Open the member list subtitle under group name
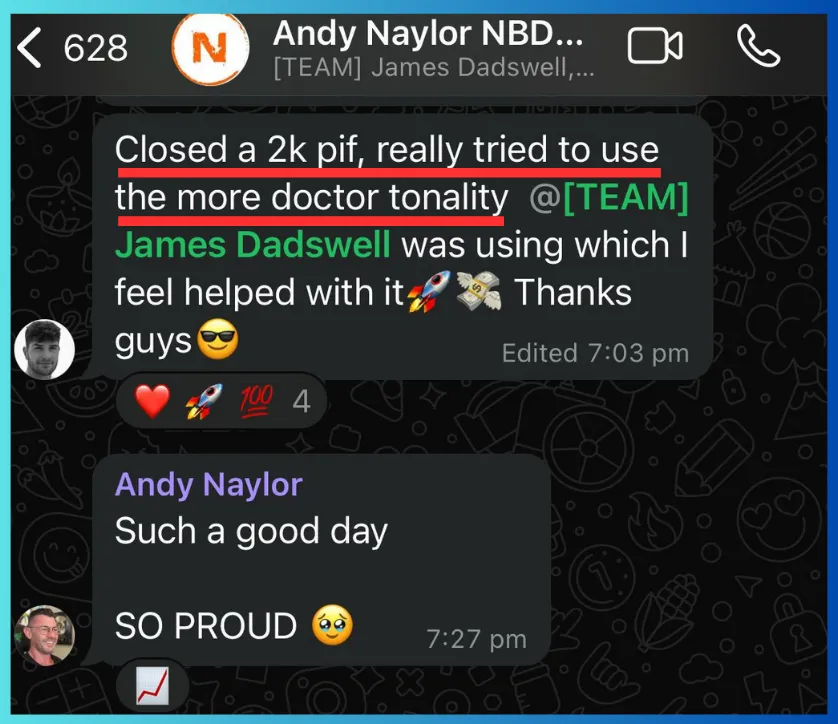The height and width of the screenshot is (724, 838). tap(434, 68)
